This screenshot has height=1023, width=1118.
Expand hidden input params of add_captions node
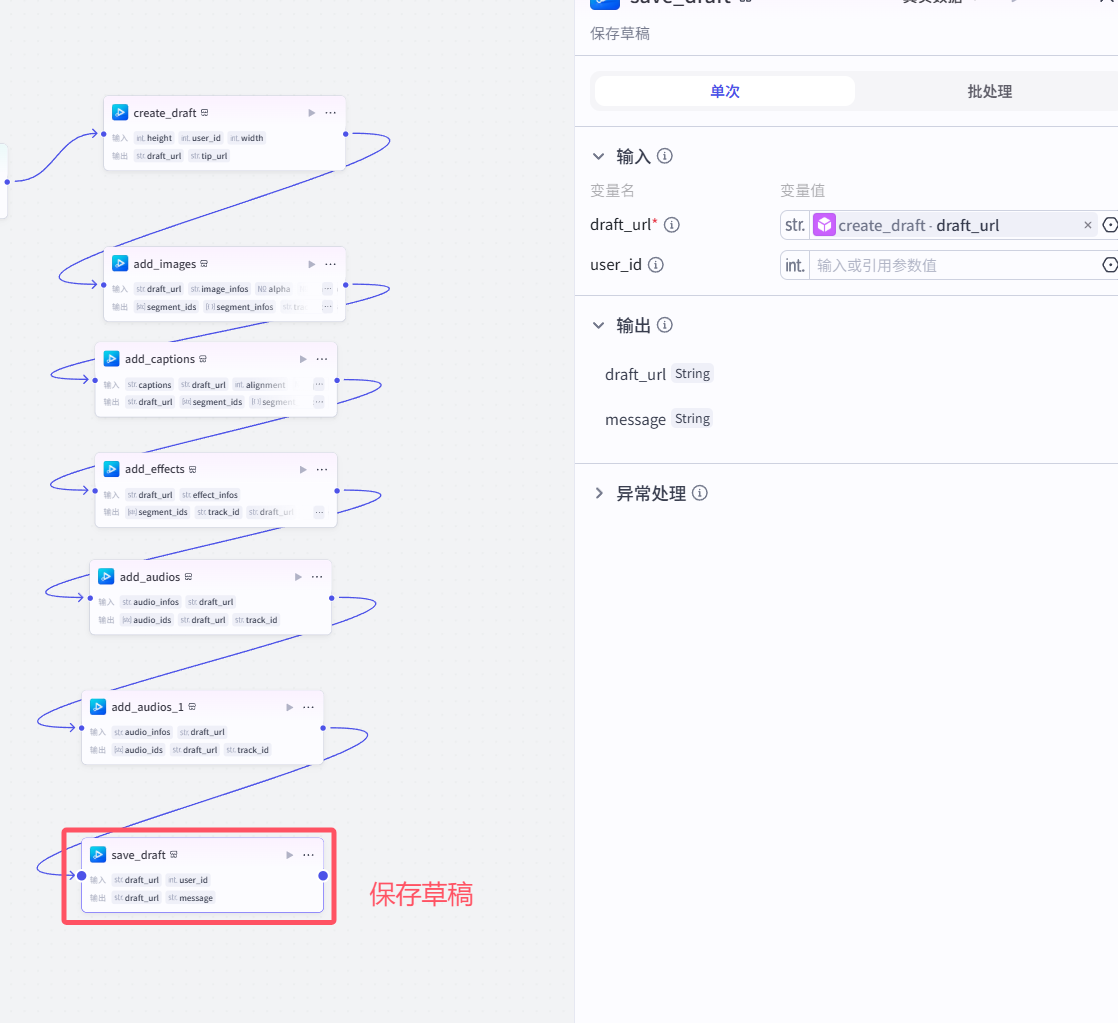click(x=319, y=384)
